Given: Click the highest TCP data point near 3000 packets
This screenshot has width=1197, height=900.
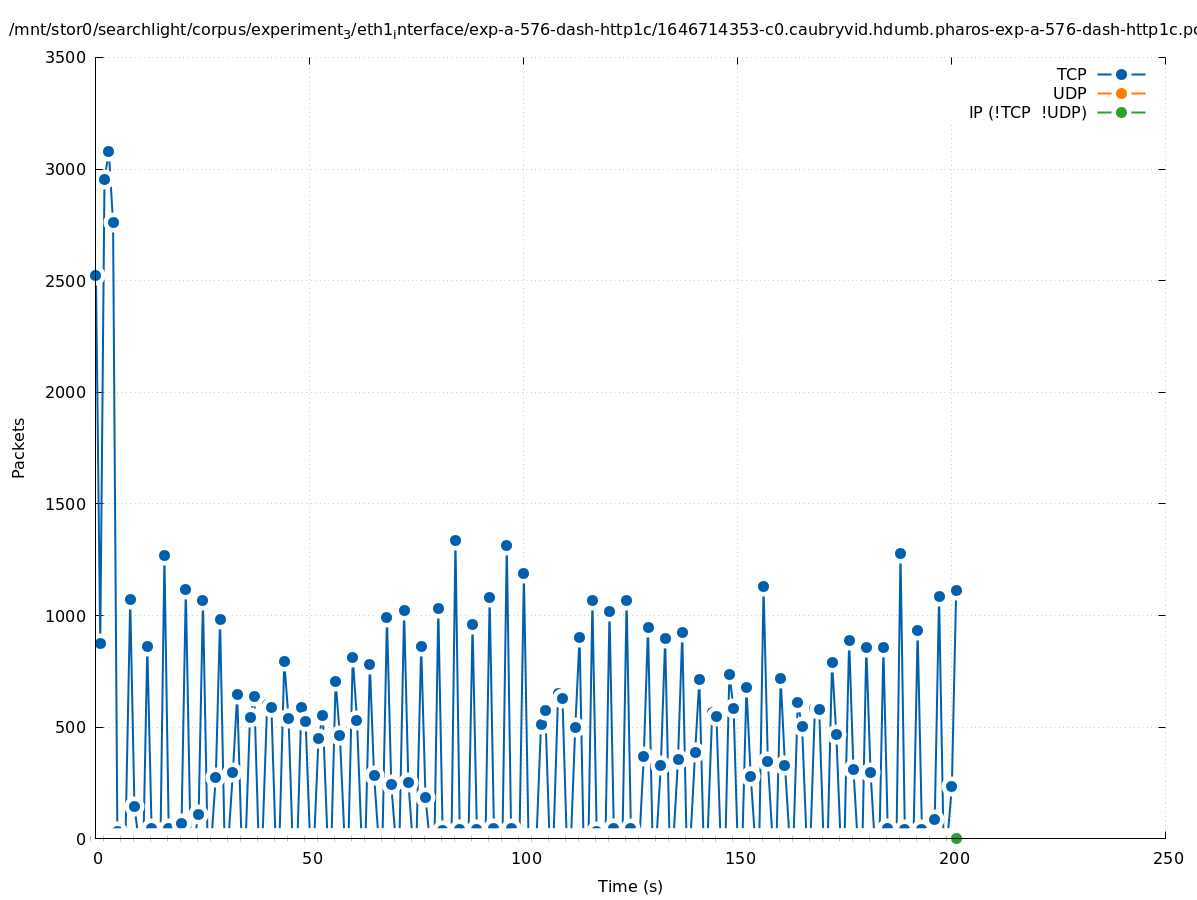Looking at the screenshot, I should [108, 152].
